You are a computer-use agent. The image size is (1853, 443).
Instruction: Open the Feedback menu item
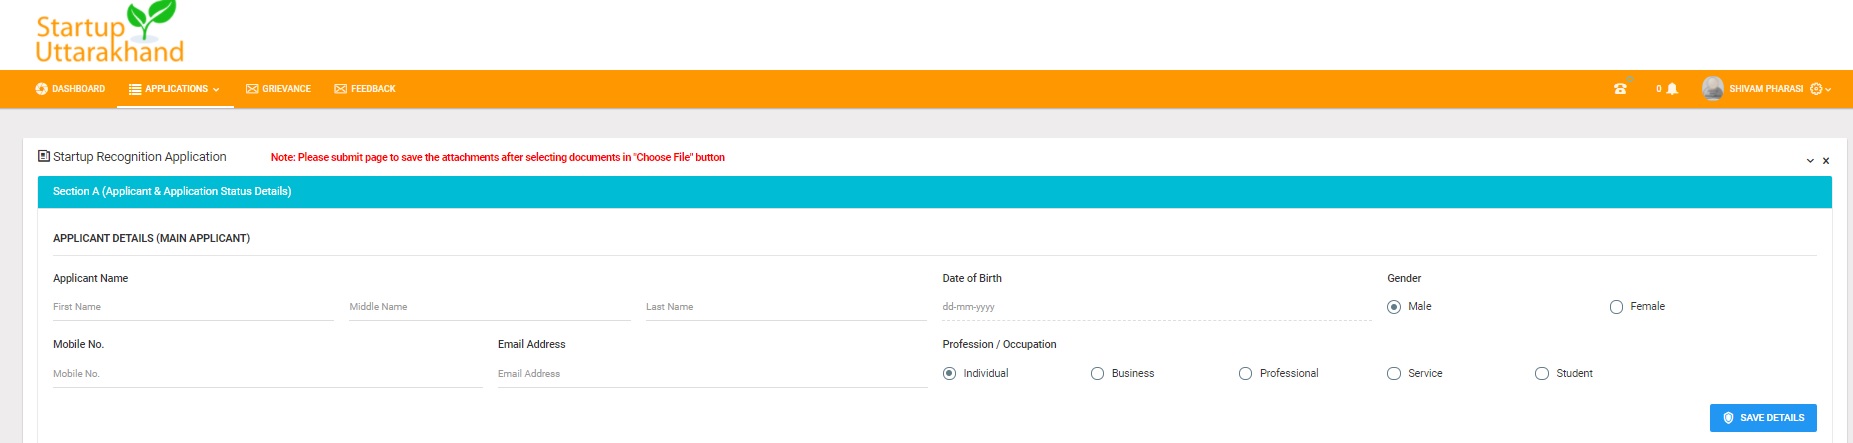[x=365, y=89]
